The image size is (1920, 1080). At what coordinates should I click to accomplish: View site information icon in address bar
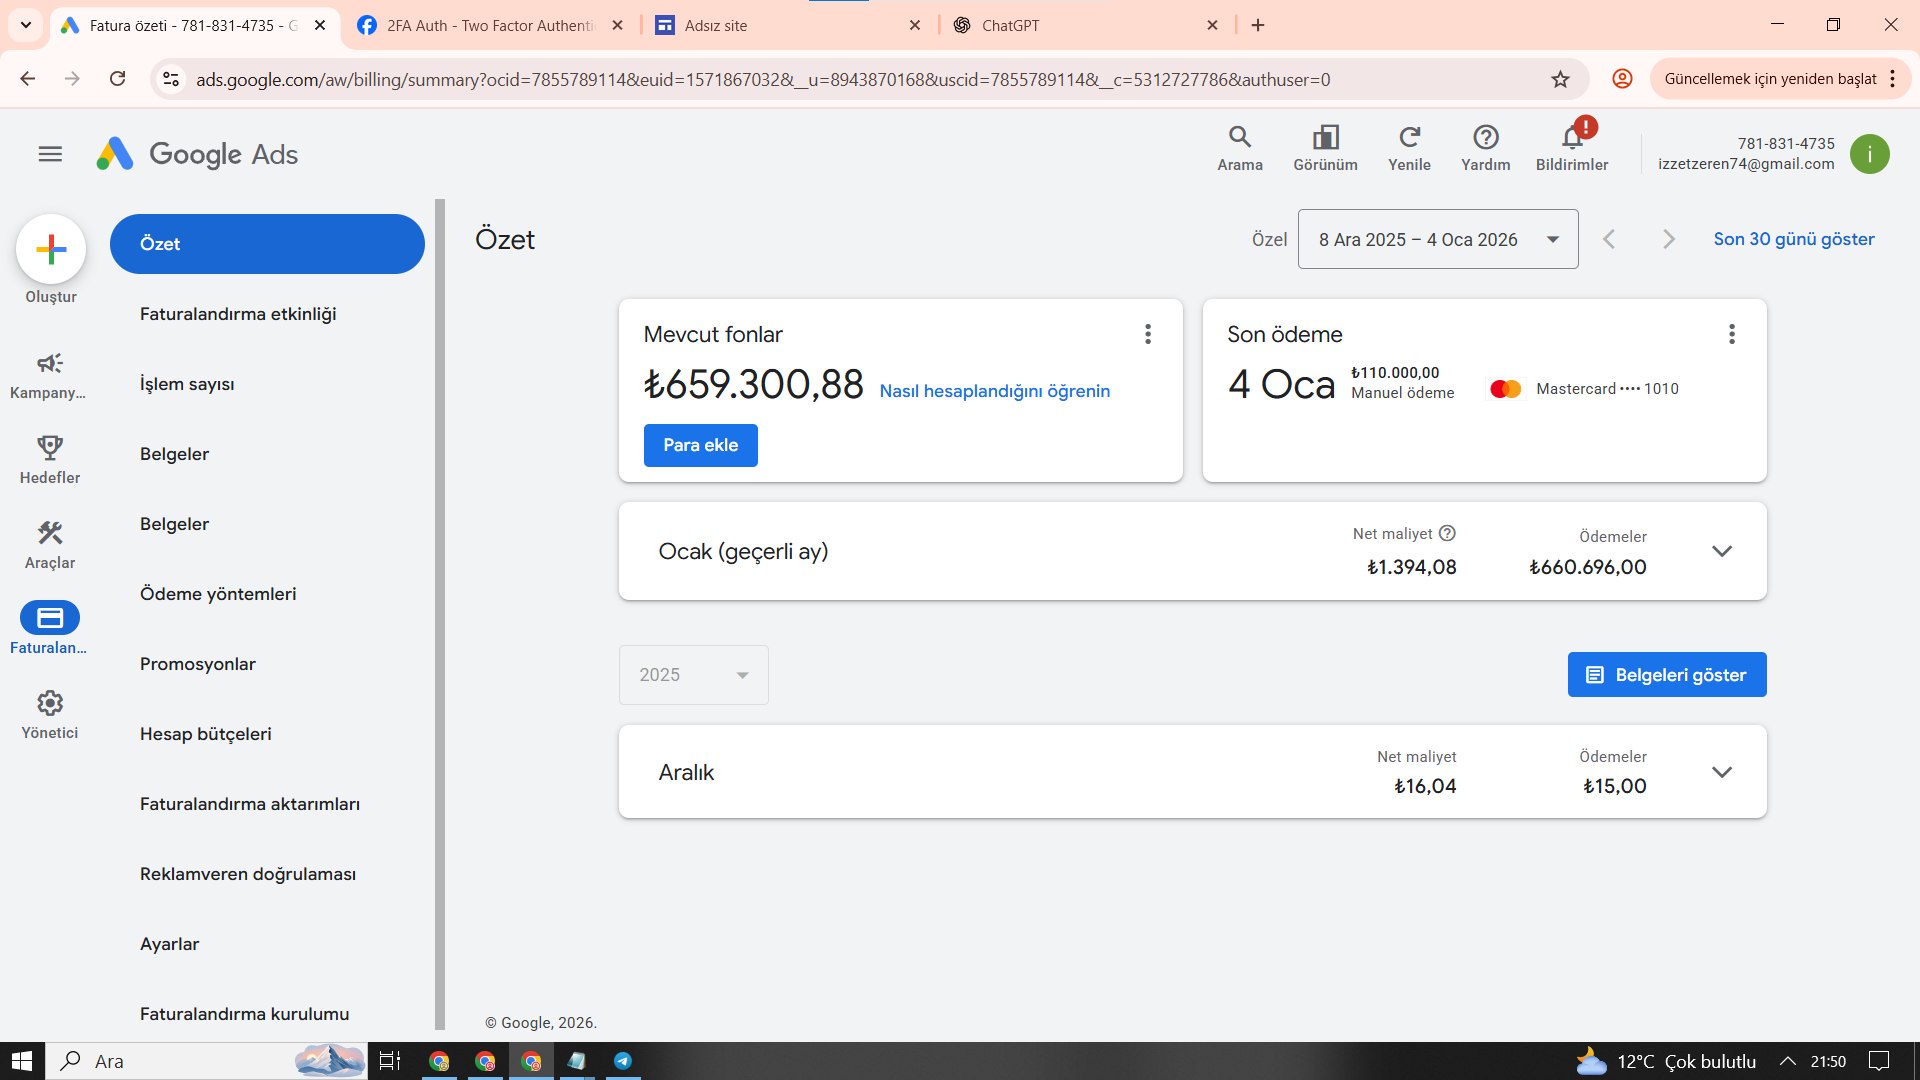[x=171, y=79]
